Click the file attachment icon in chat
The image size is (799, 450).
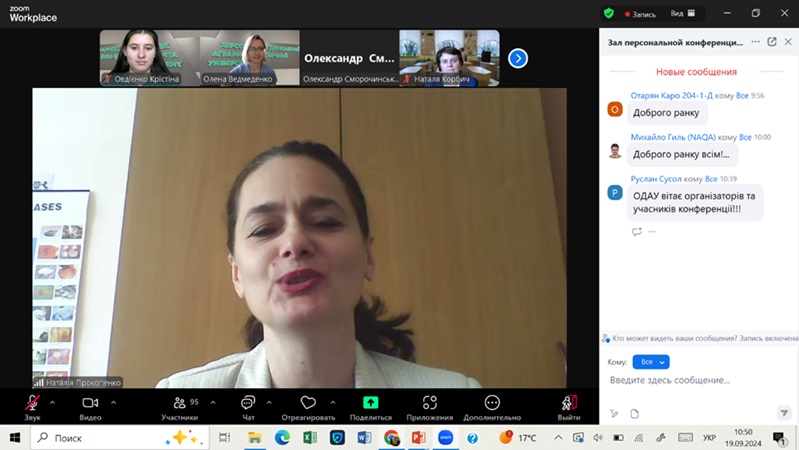634,413
